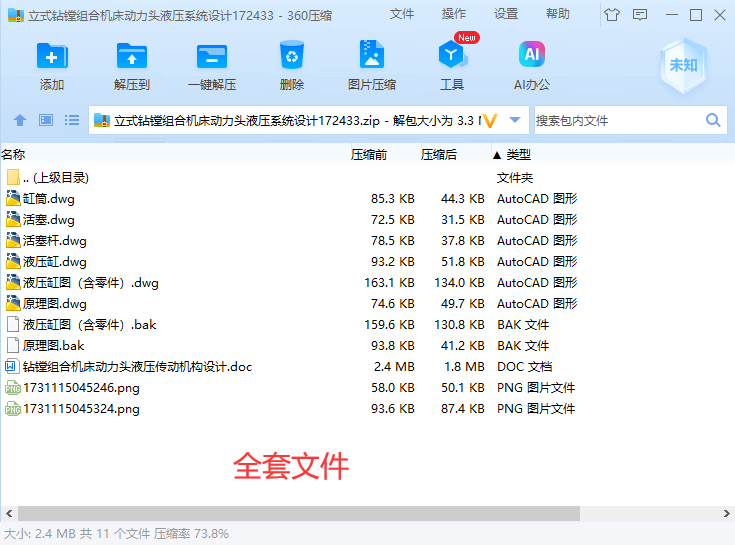Switch to list view icon
Viewport: 735px width, 545px height.
click(72, 120)
